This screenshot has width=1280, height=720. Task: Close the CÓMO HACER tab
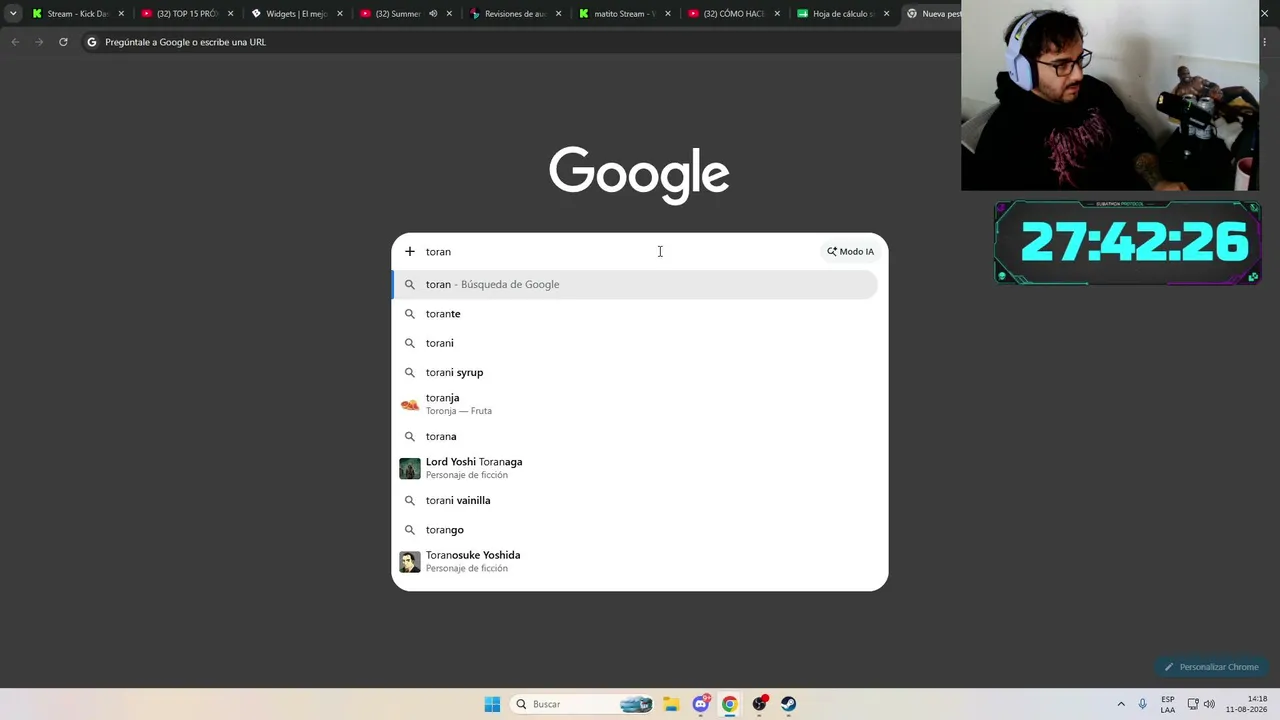click(776, 14)
